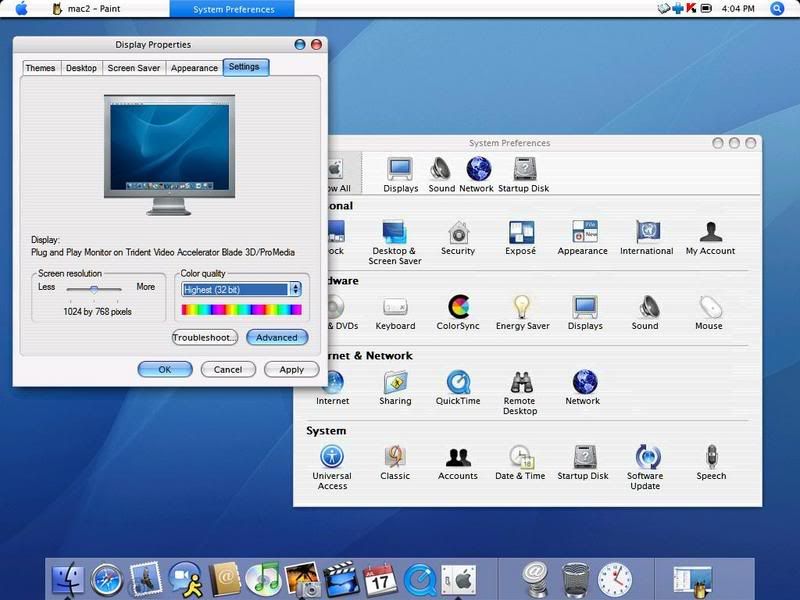Open the Sharing preference pane
Viewport: 800px width, 600px height.
[x=395, y=385]
